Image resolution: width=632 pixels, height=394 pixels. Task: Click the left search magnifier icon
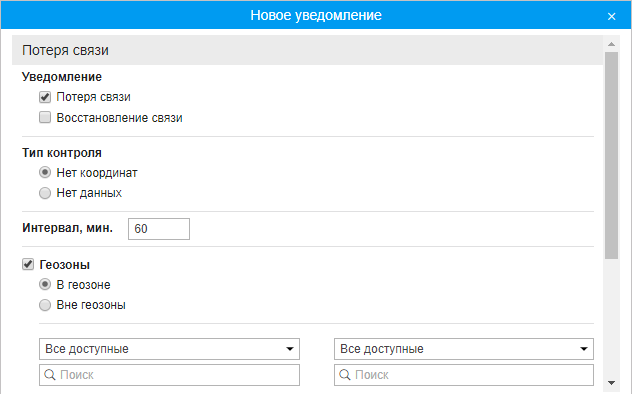coord(50,375)
